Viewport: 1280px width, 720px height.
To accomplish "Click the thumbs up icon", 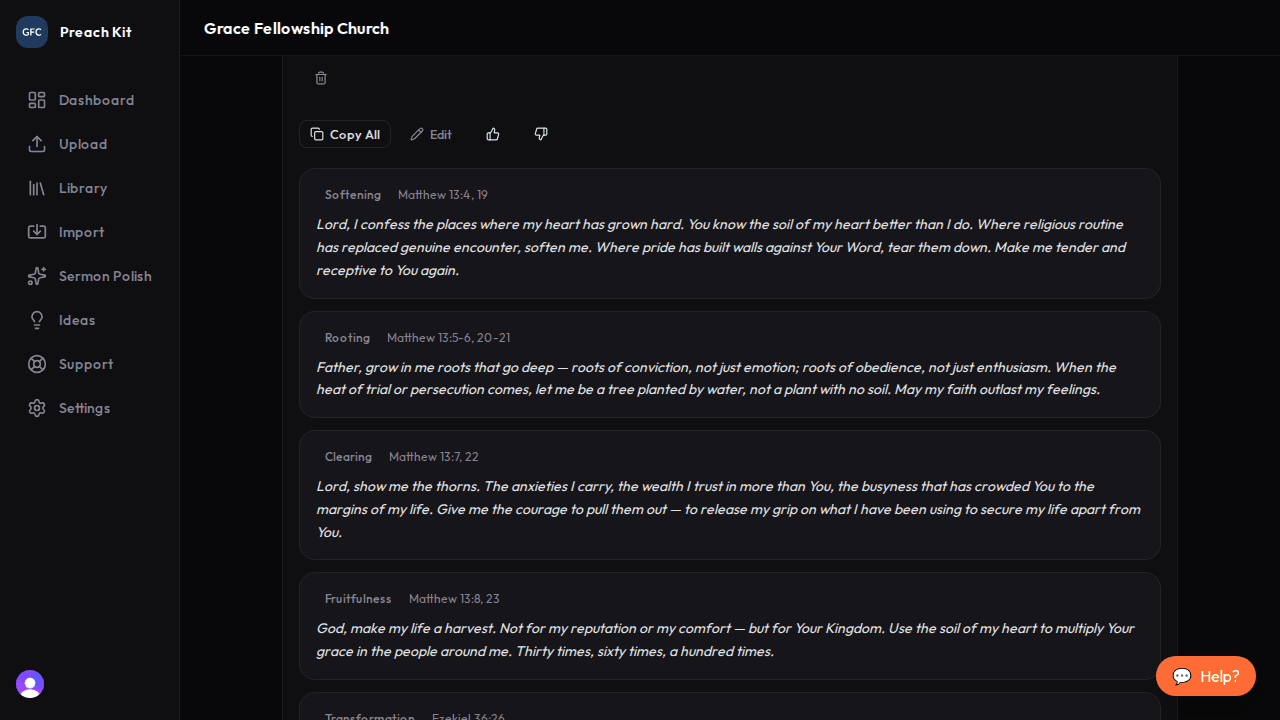I will point(493,134).
